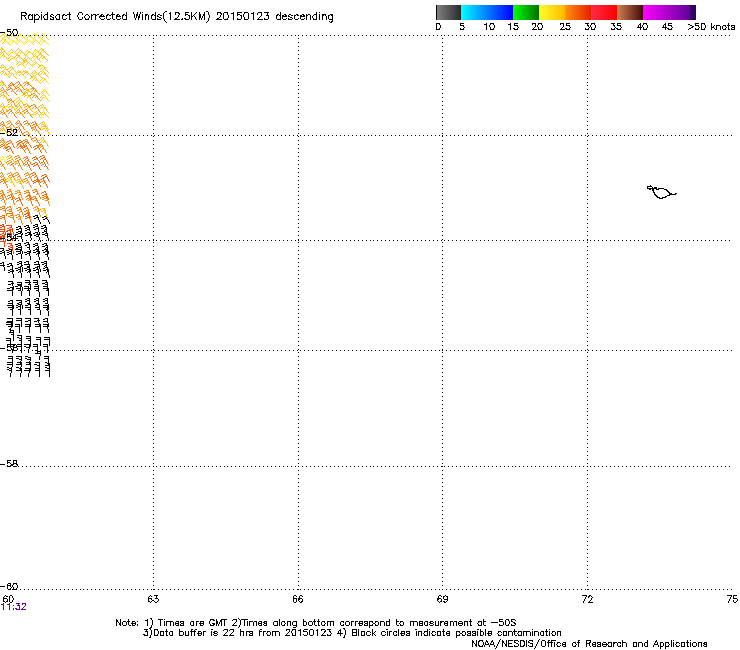The width and height of the screenshot is (740, 650).
Task: Click the brown 35-40 knots legend color
Action: point(630,12)
